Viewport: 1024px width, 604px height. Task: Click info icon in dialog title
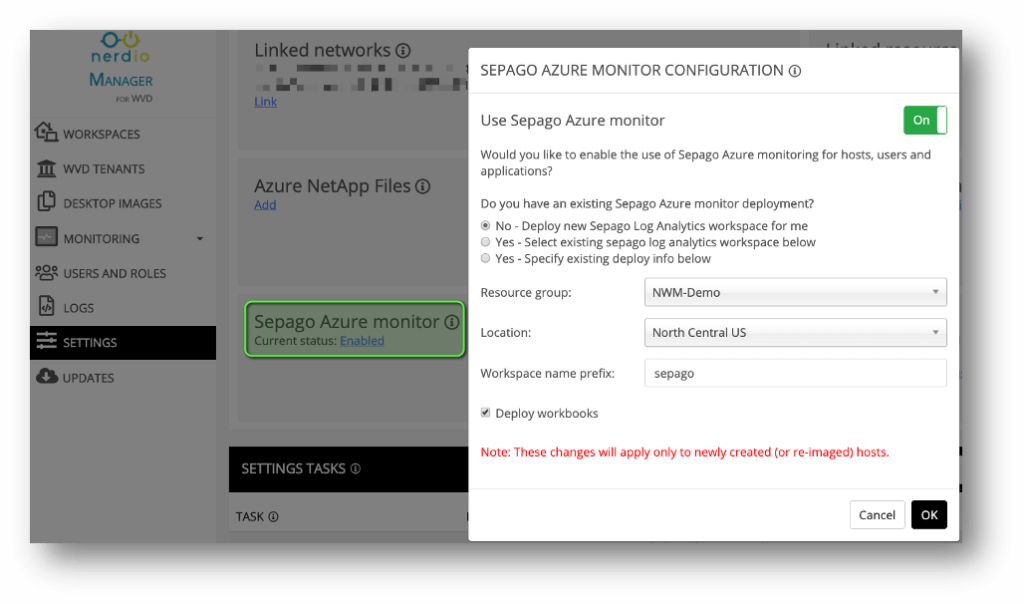(795, 71)
